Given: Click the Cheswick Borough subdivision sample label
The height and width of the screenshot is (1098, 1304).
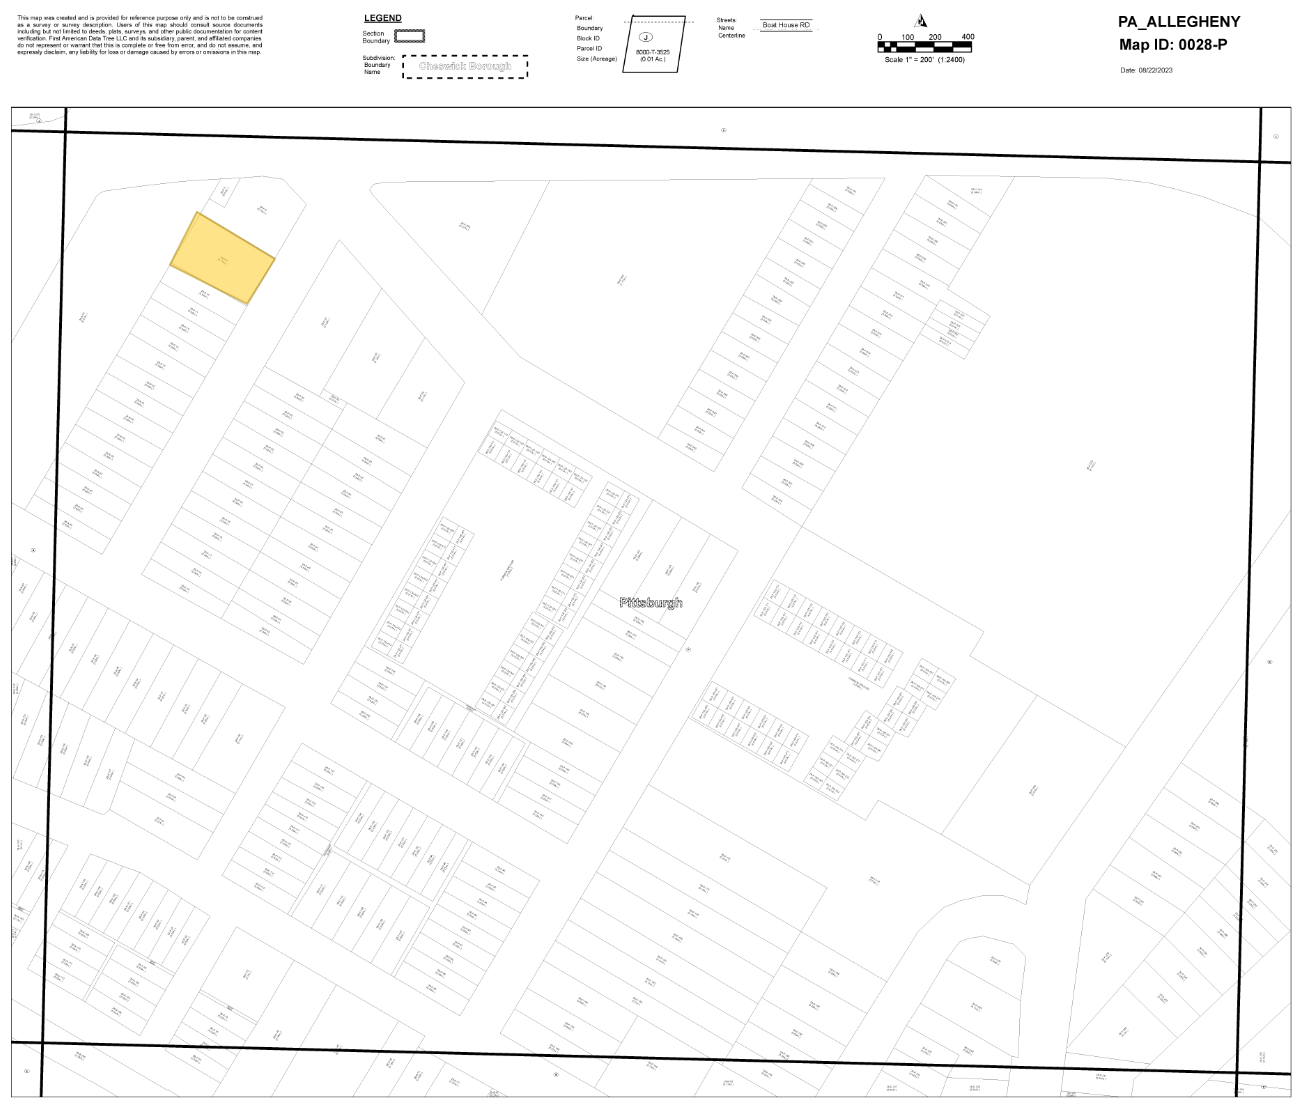Looking at the screenshot, I should (x=465, y=66).
